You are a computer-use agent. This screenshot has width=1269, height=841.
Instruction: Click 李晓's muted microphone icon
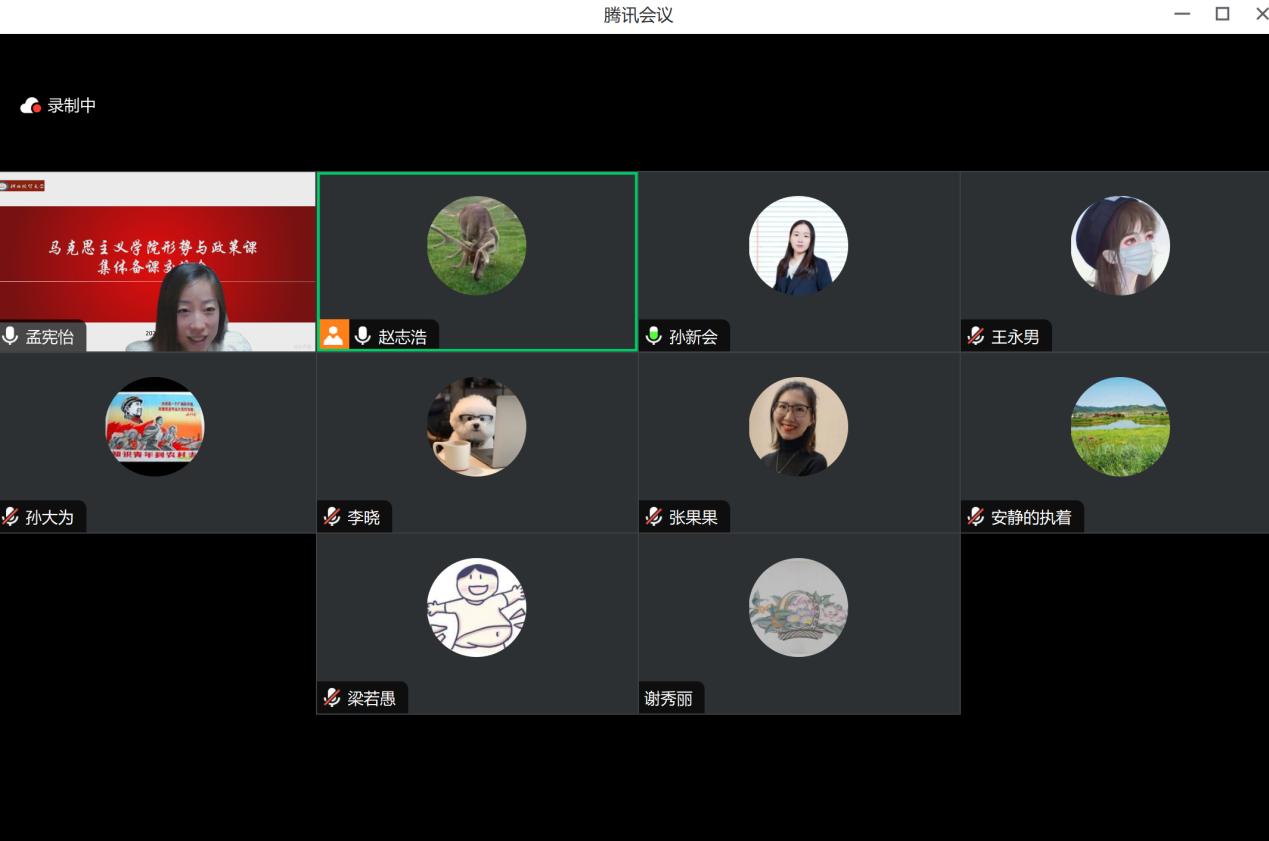tap(332, 517)
